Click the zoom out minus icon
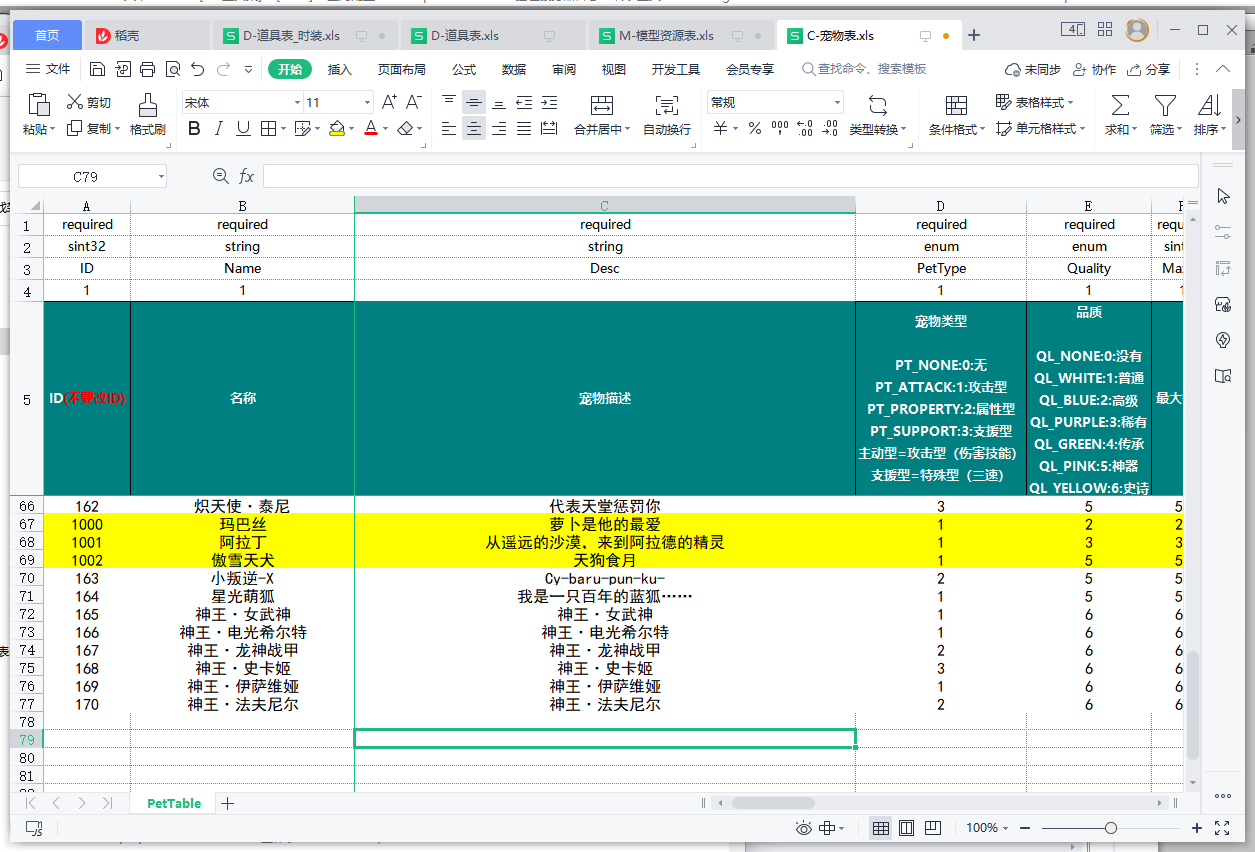The image size is (1255, 852). [1024, 828]
